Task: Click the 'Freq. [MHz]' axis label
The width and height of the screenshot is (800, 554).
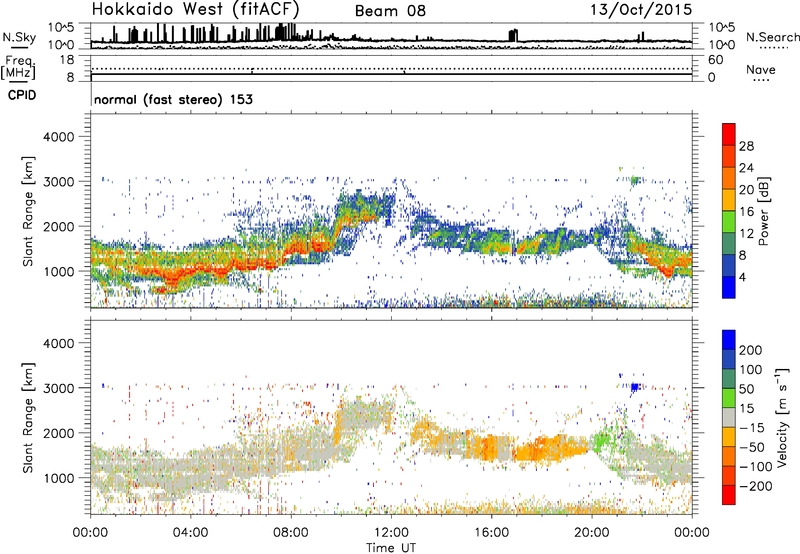Action: 18,68
